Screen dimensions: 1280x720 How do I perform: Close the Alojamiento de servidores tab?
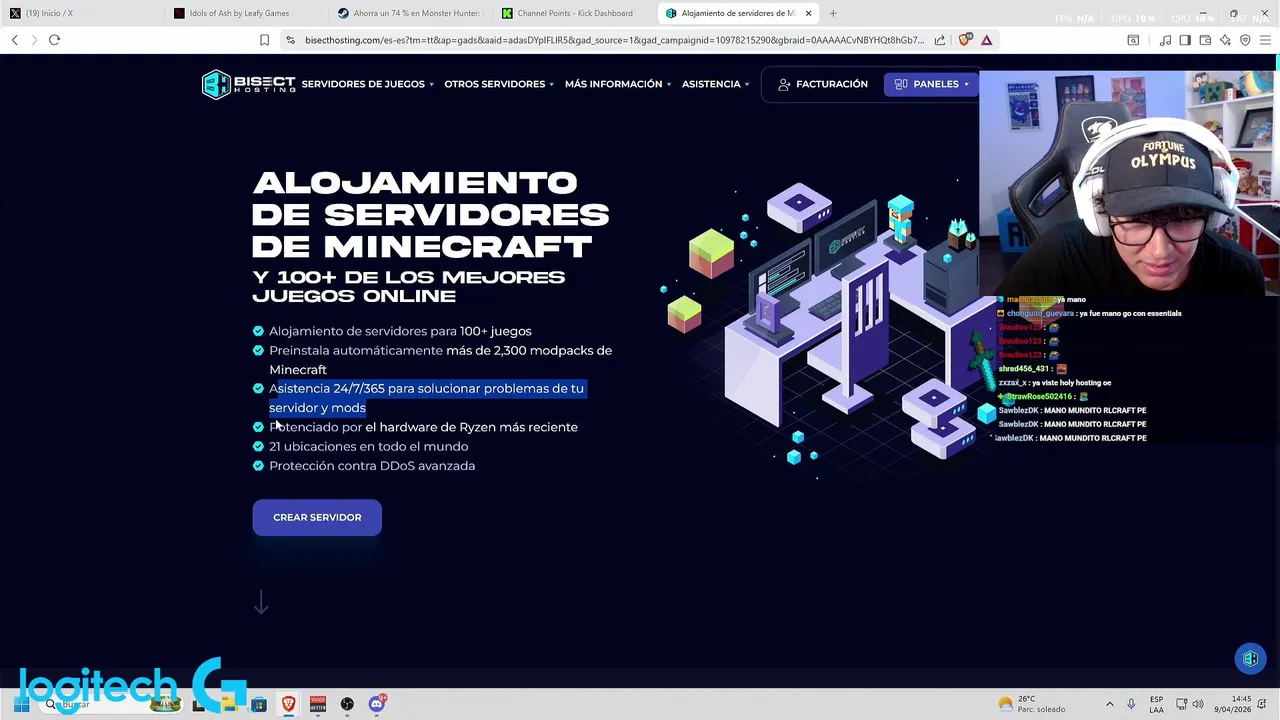(808, 13)
